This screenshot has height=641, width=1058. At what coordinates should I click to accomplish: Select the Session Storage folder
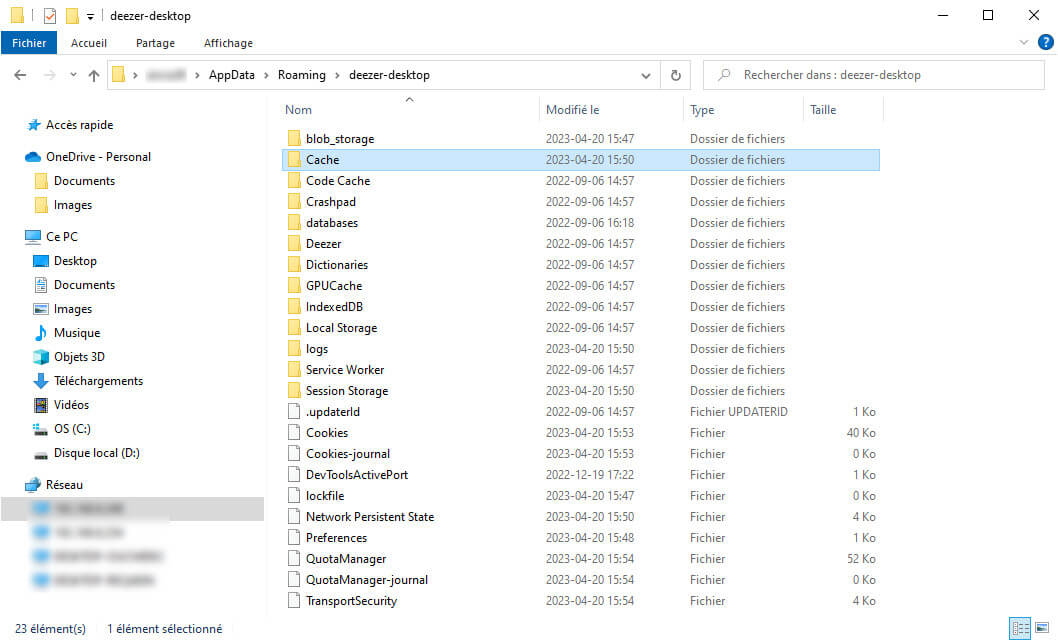pyautogui.click(x=347, y=391)
